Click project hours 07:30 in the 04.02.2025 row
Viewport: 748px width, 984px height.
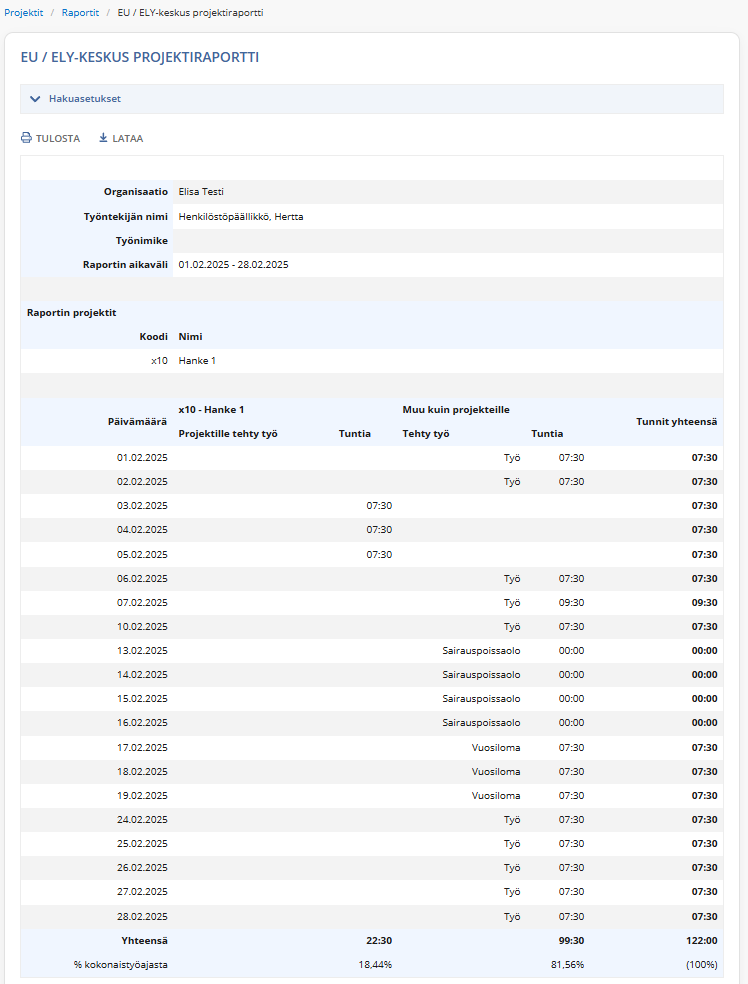pos(379,530)
